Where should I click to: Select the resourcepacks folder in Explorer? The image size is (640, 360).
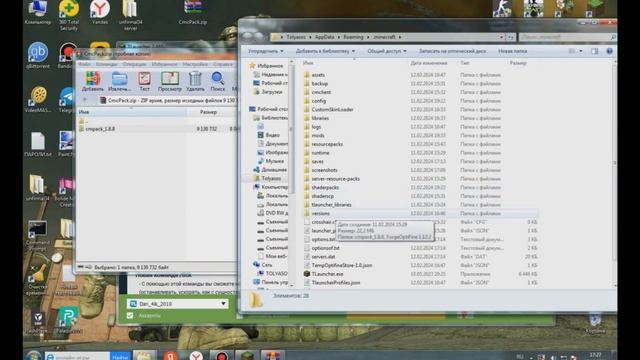327,144
